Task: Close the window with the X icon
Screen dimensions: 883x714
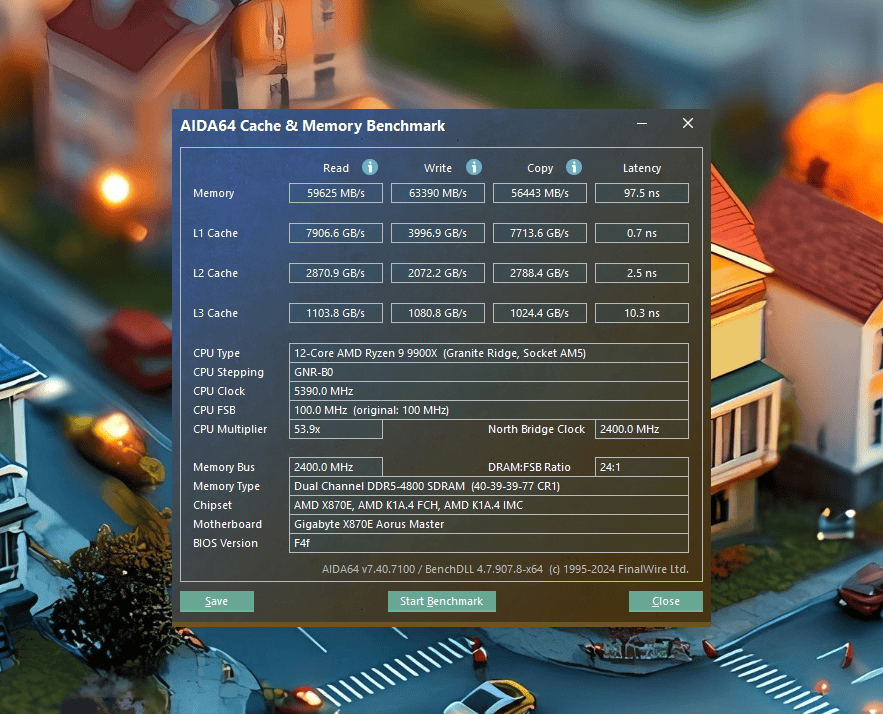Action: (688, 123)
